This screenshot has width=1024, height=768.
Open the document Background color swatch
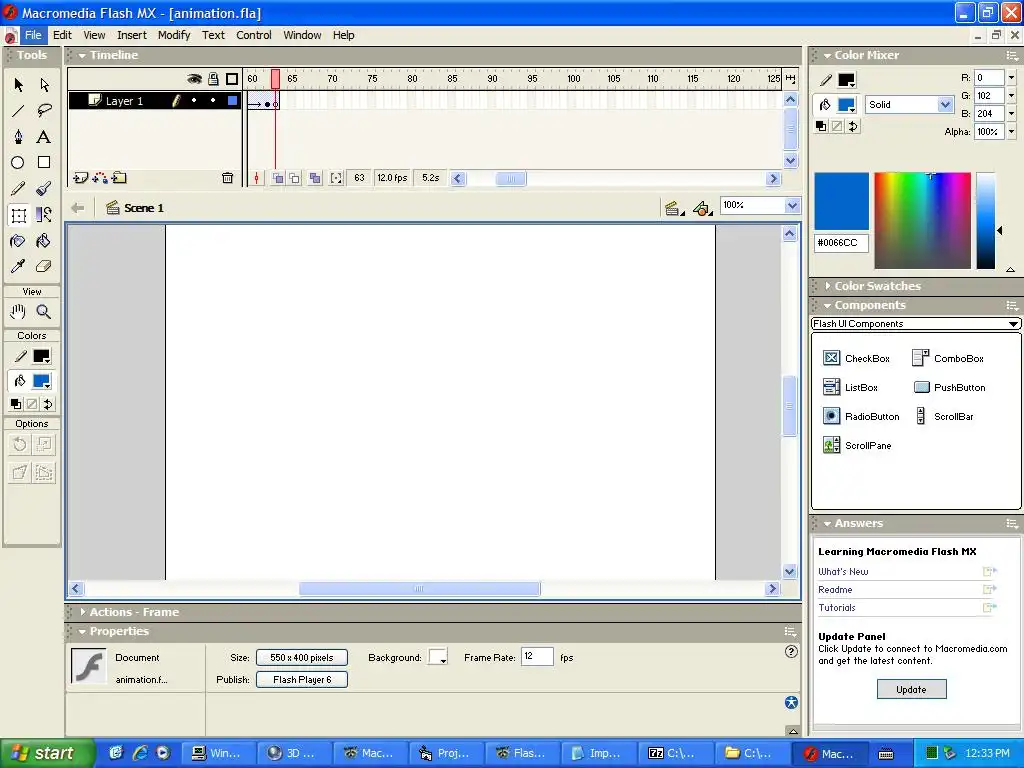[x=438, y=658]
